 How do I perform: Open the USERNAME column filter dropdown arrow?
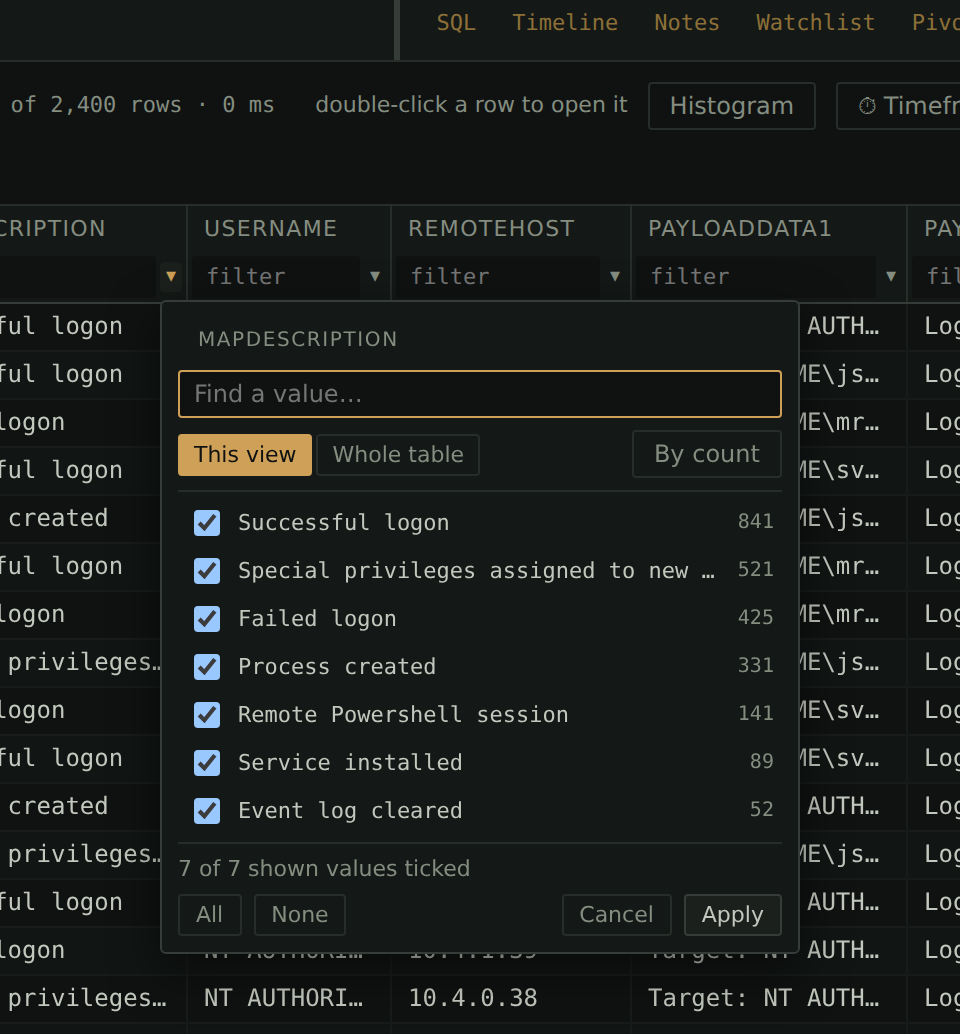click(x=375, y=276)
